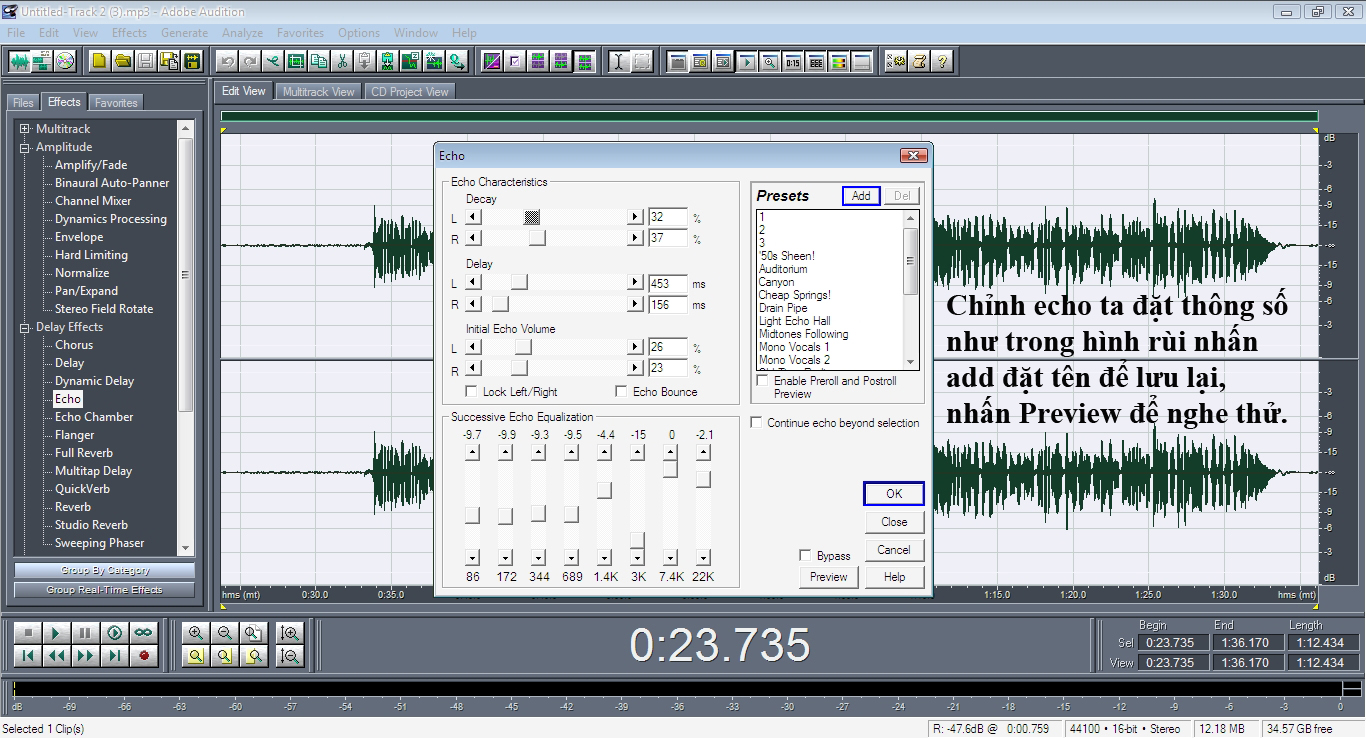1366x738 pixels.
Task: Click the Play Looped infinity button
Action: (144, 633)
